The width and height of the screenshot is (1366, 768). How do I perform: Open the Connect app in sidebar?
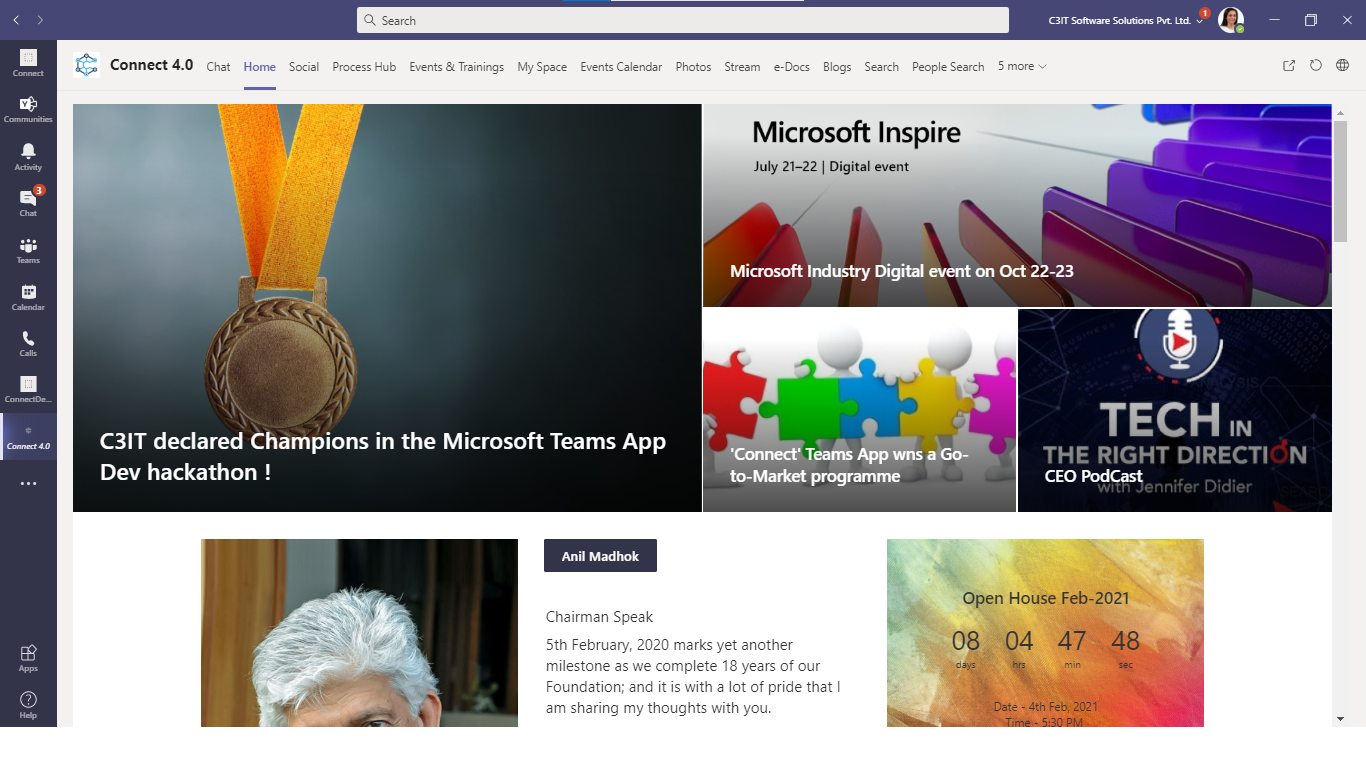tap(28, 63)
